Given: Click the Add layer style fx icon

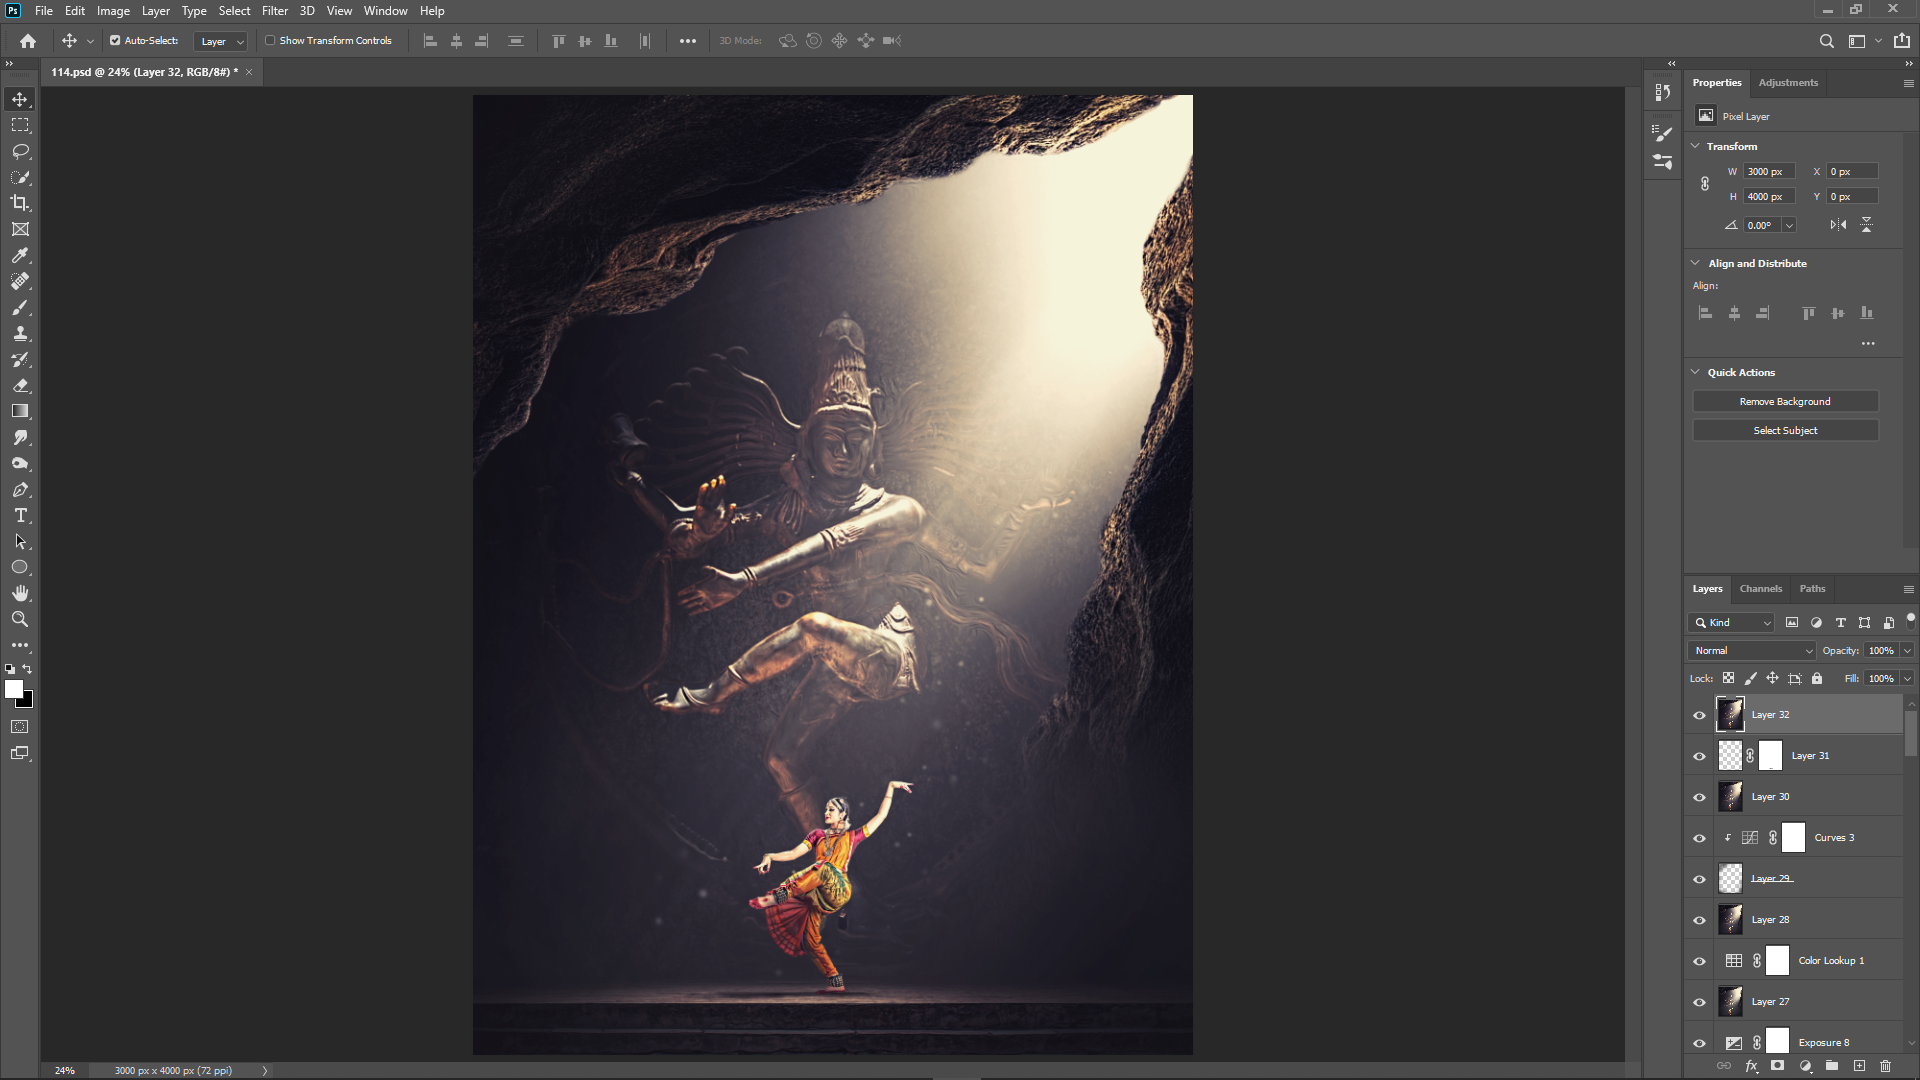Looking at the screenshot, I should click(x=1751, y=1066).
